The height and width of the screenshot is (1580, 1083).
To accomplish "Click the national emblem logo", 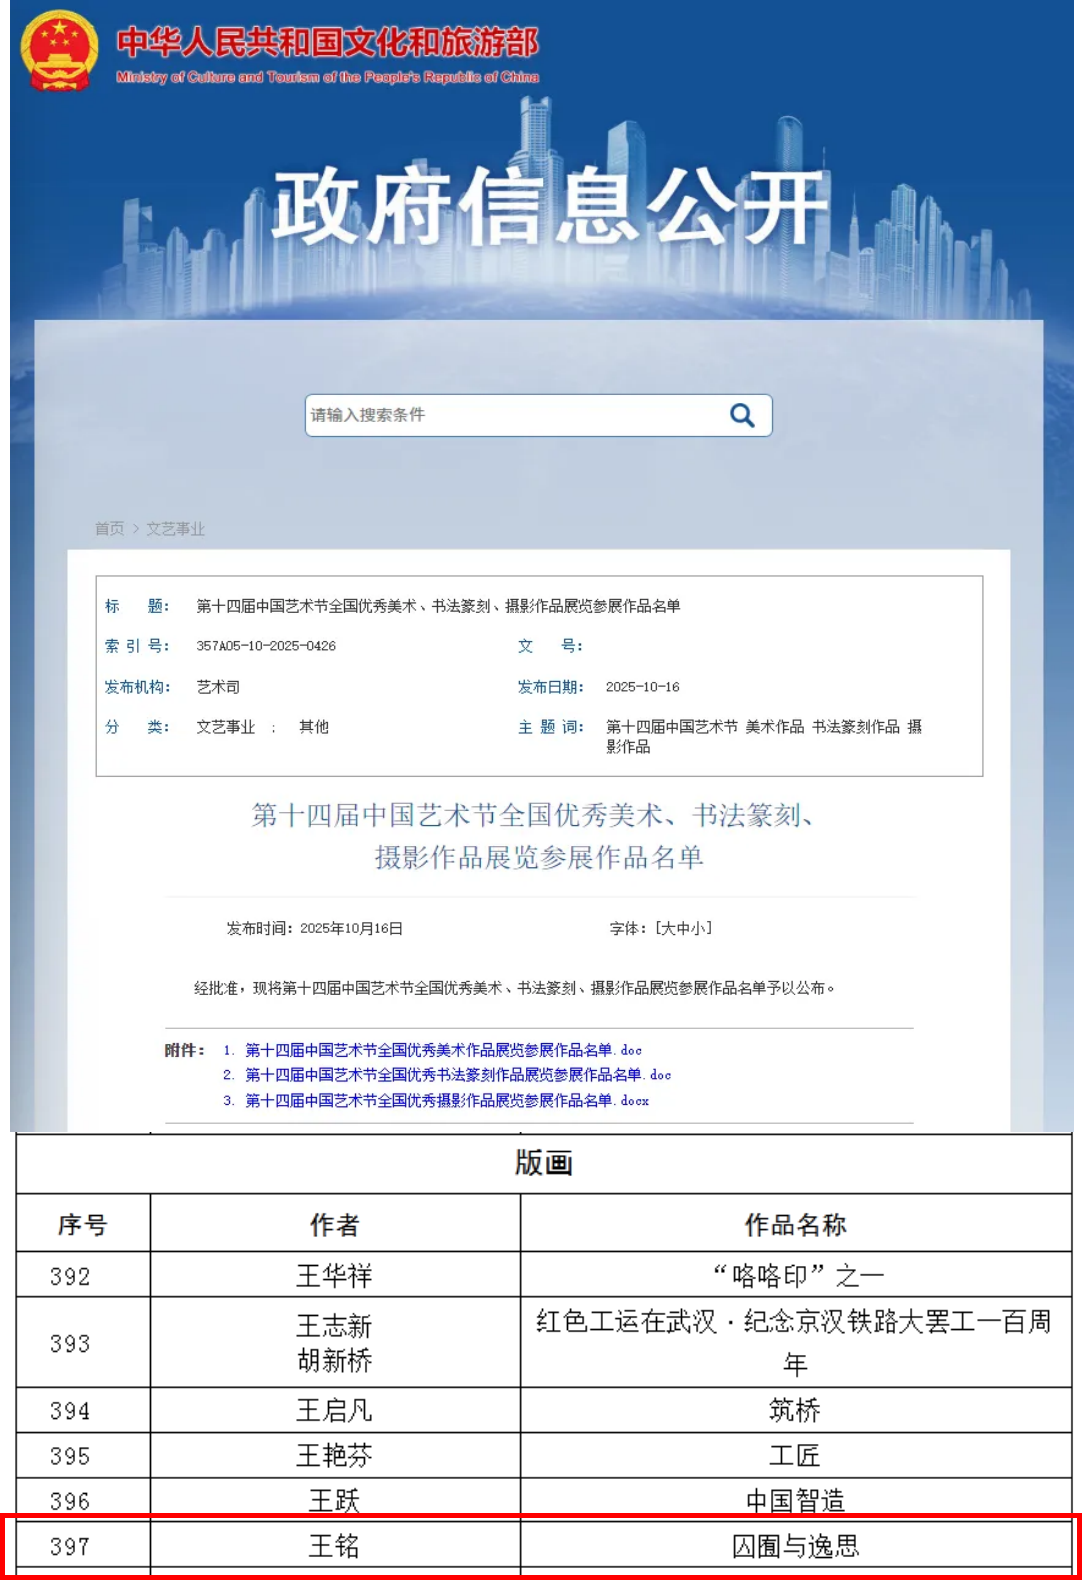I will pyautogui.click(x=59, y=51).
